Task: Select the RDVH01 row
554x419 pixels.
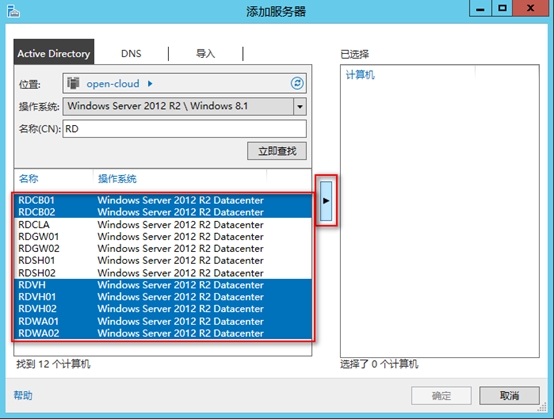Action: 163,297
